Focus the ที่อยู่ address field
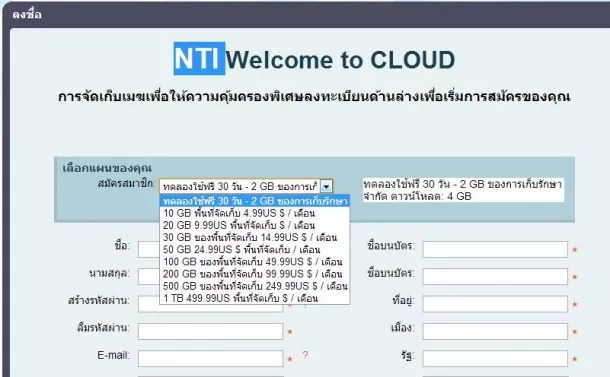Screen dimensions: 610x377 [x=495, y=304]
